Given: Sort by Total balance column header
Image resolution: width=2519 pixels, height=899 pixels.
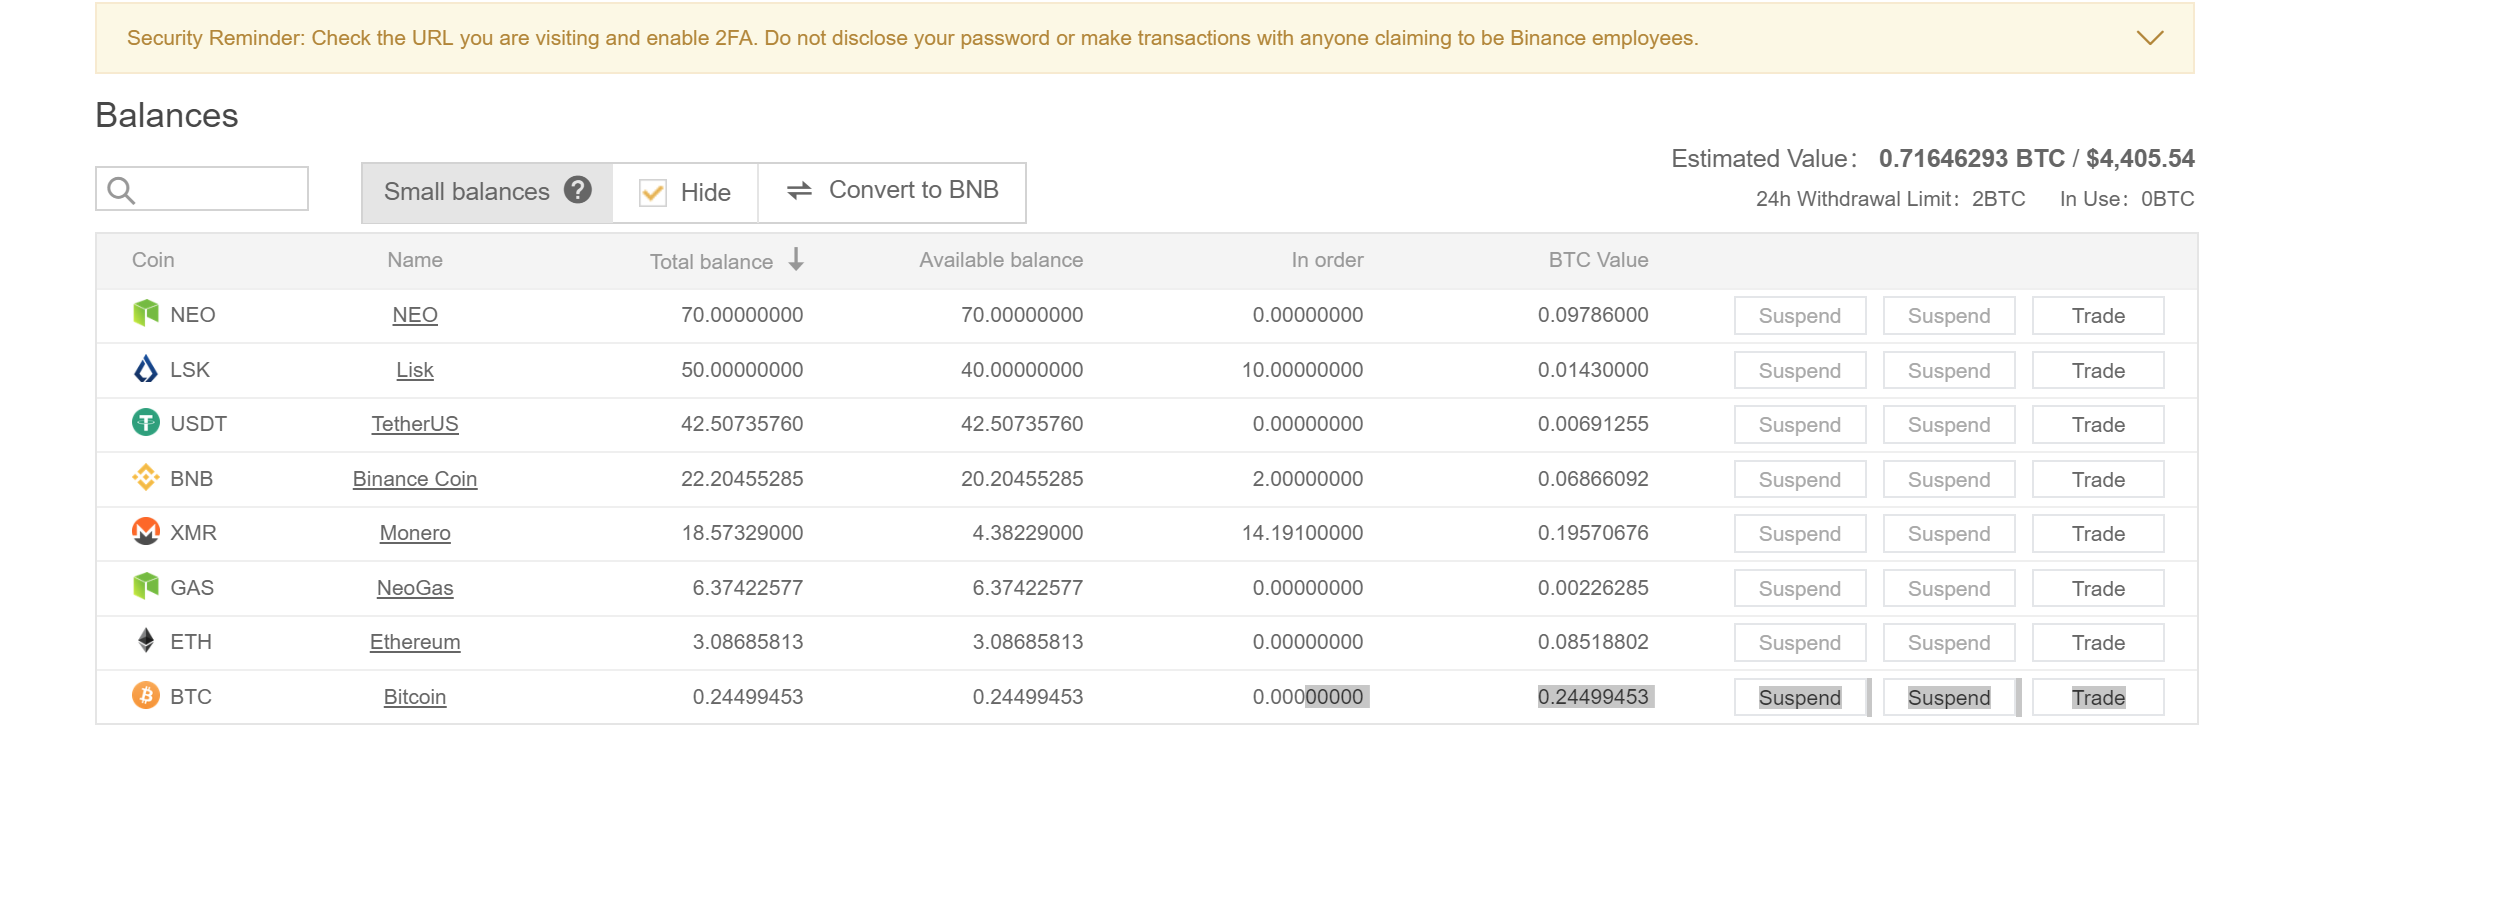Looking at the screenshot, I should click(727, 261).
